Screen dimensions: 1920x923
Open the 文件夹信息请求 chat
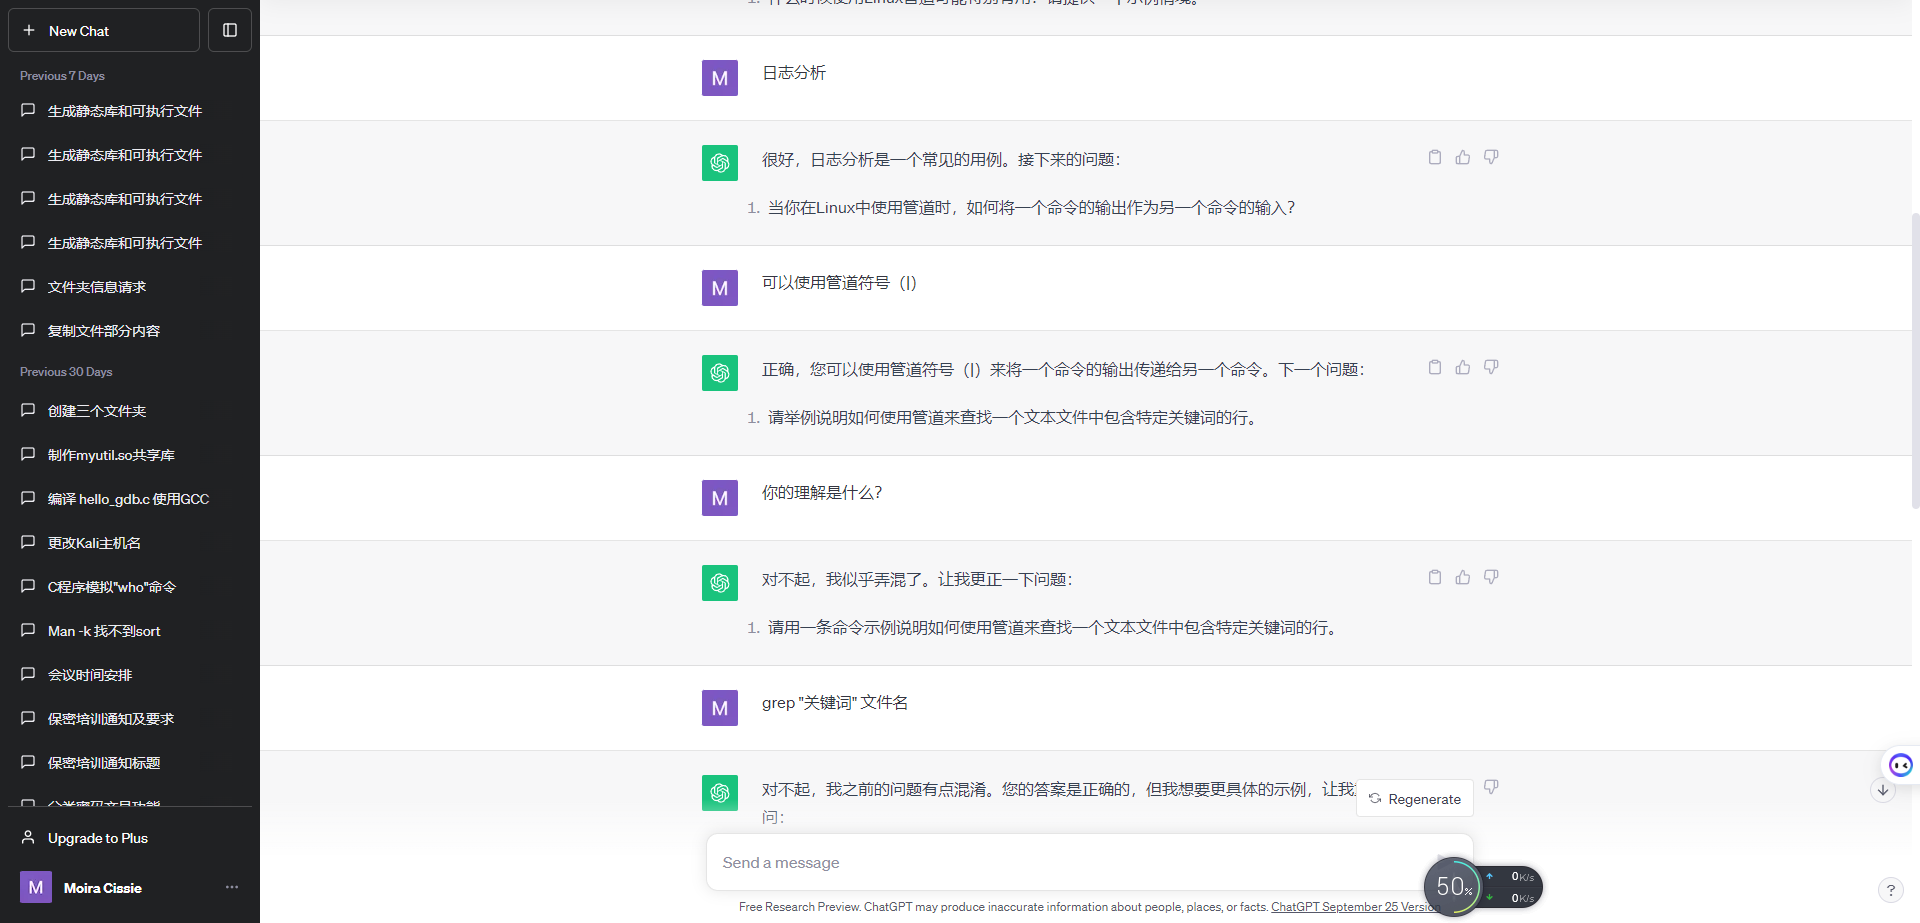(97, 287)
